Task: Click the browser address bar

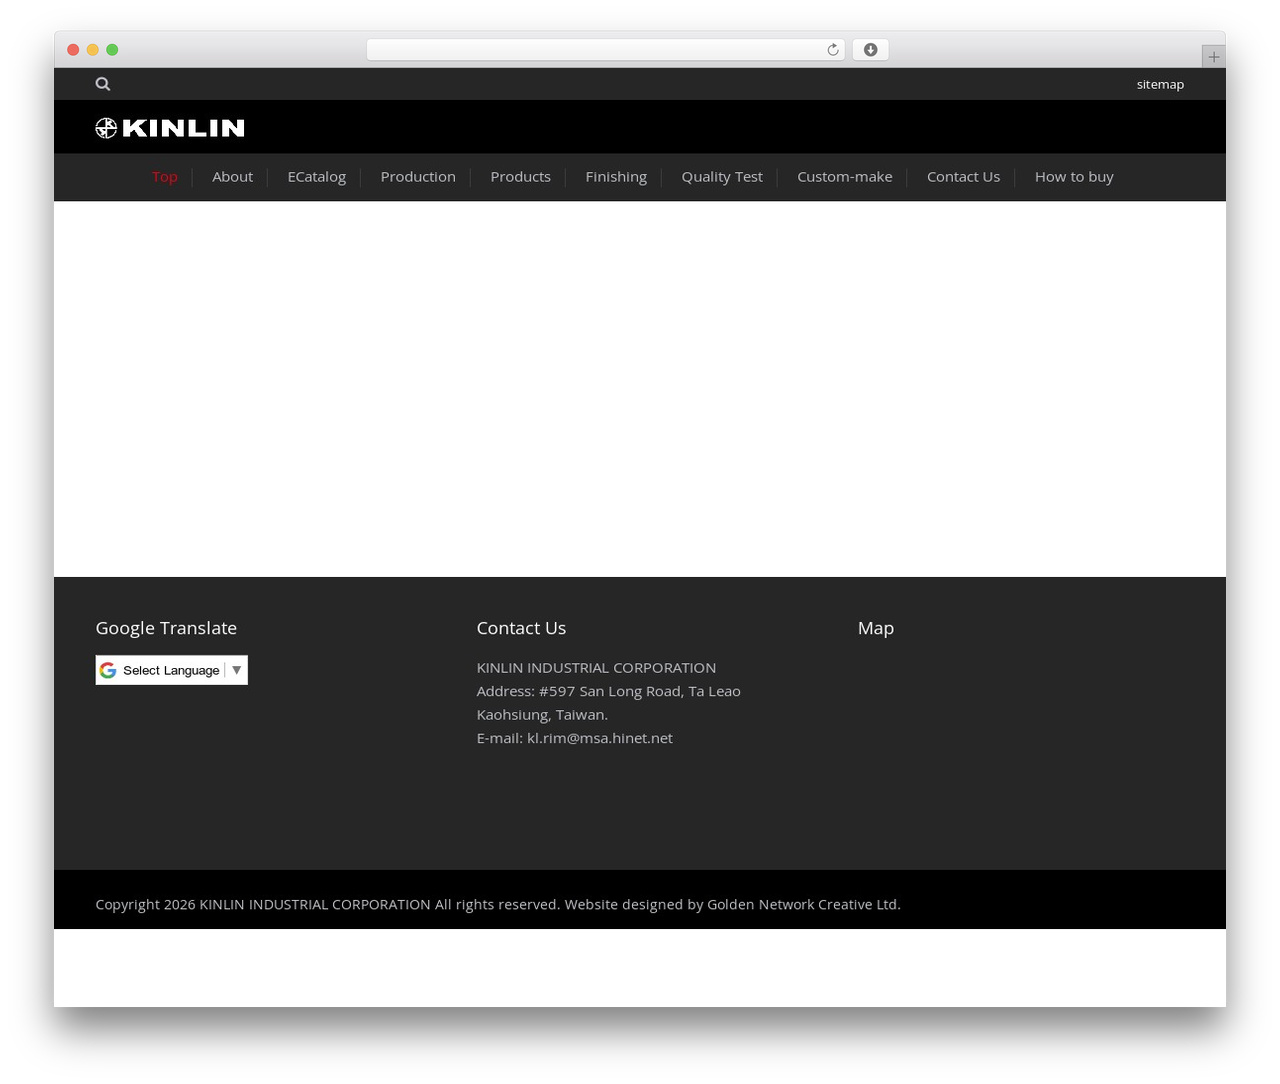Action: 605,50
